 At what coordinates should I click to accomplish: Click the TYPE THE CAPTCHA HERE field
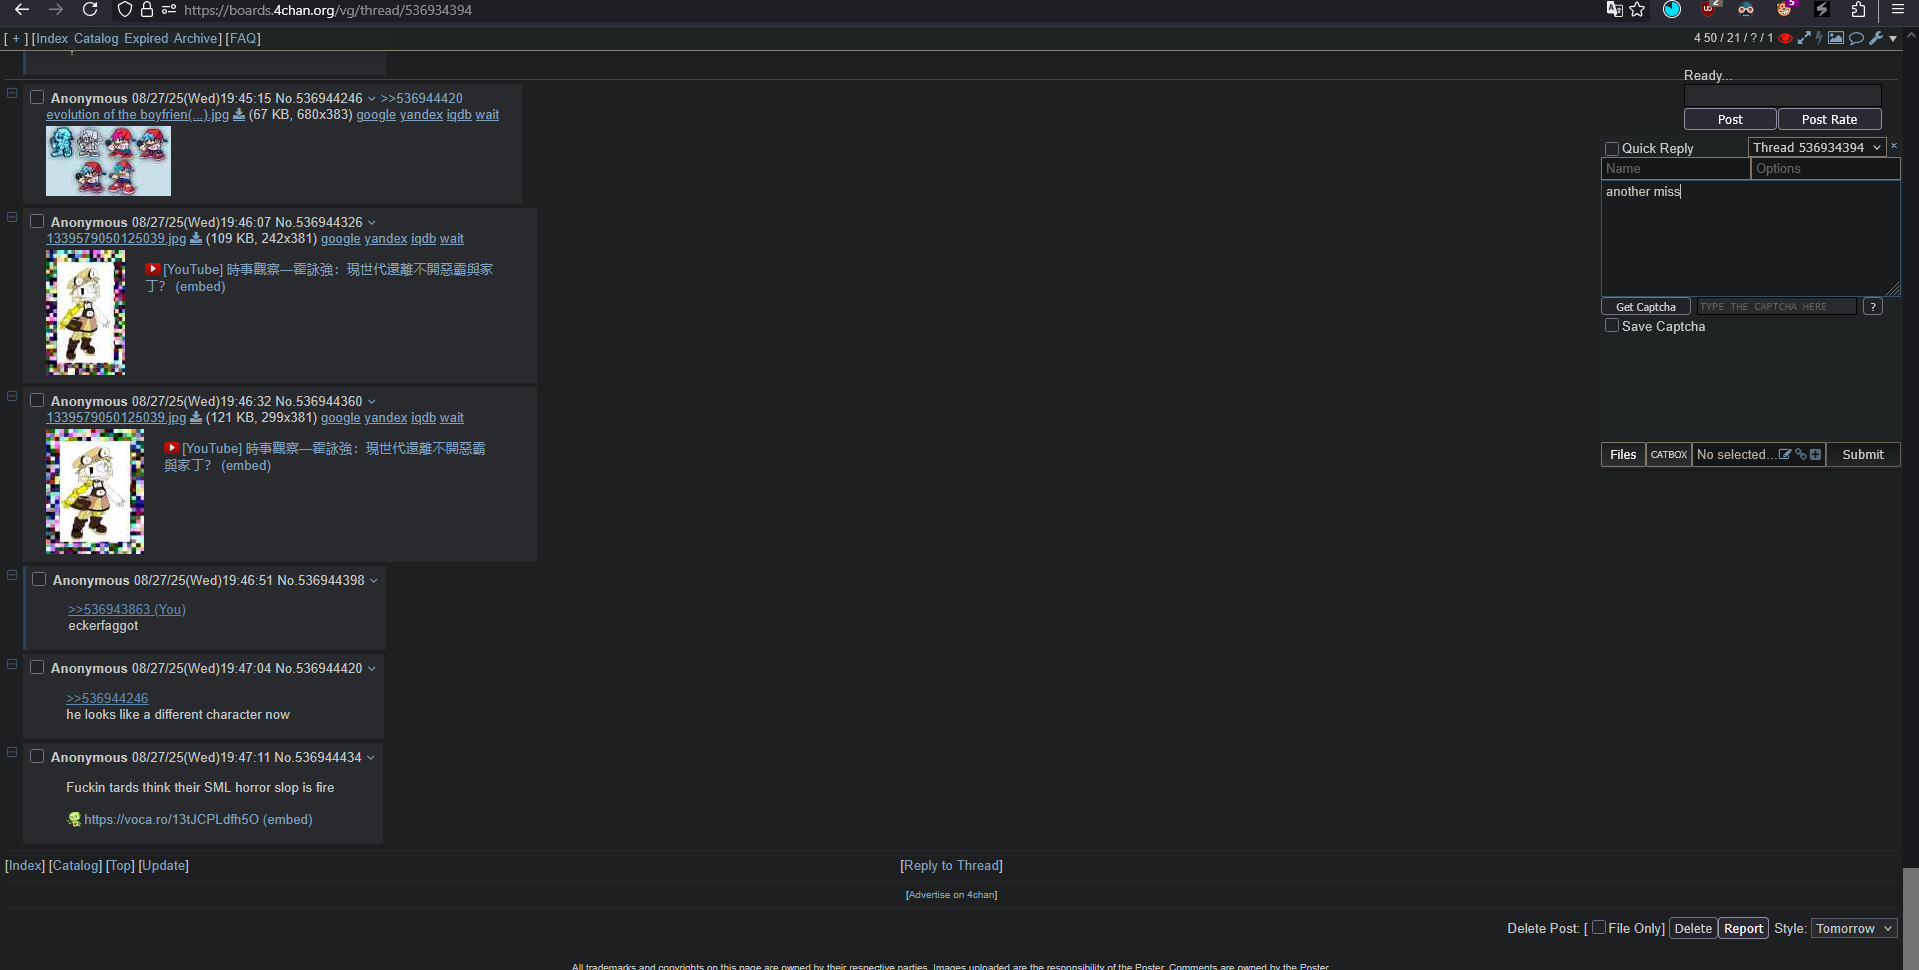[x=1776, y=307]
